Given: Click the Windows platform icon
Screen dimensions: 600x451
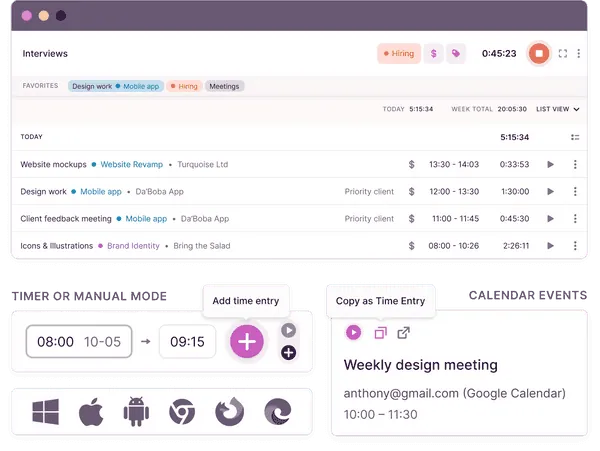Looking at the screenshot, I should (x=46, y=412).
